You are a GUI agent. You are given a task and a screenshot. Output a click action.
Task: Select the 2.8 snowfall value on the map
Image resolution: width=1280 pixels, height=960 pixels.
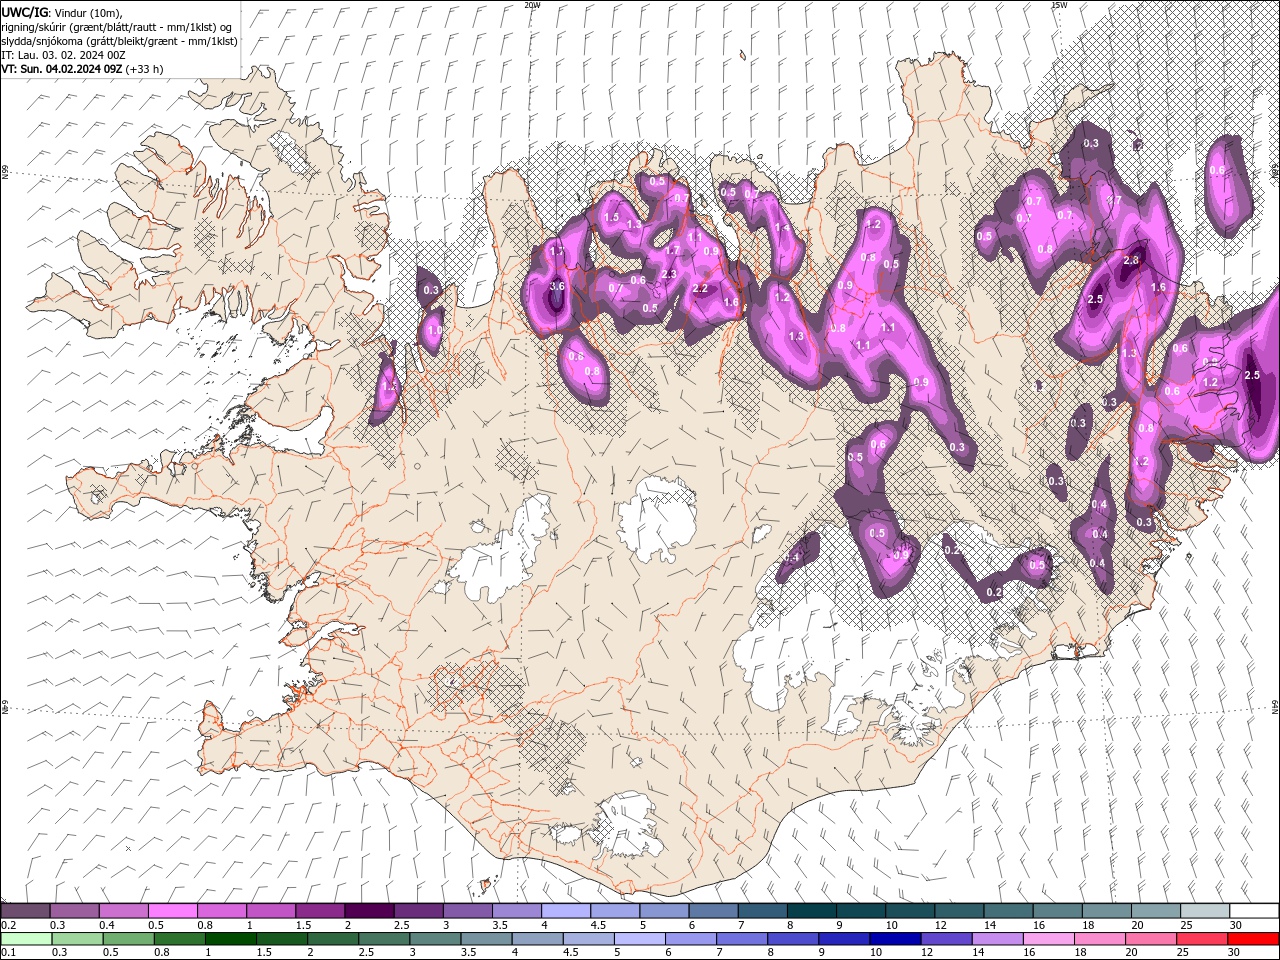(1132, 260)
